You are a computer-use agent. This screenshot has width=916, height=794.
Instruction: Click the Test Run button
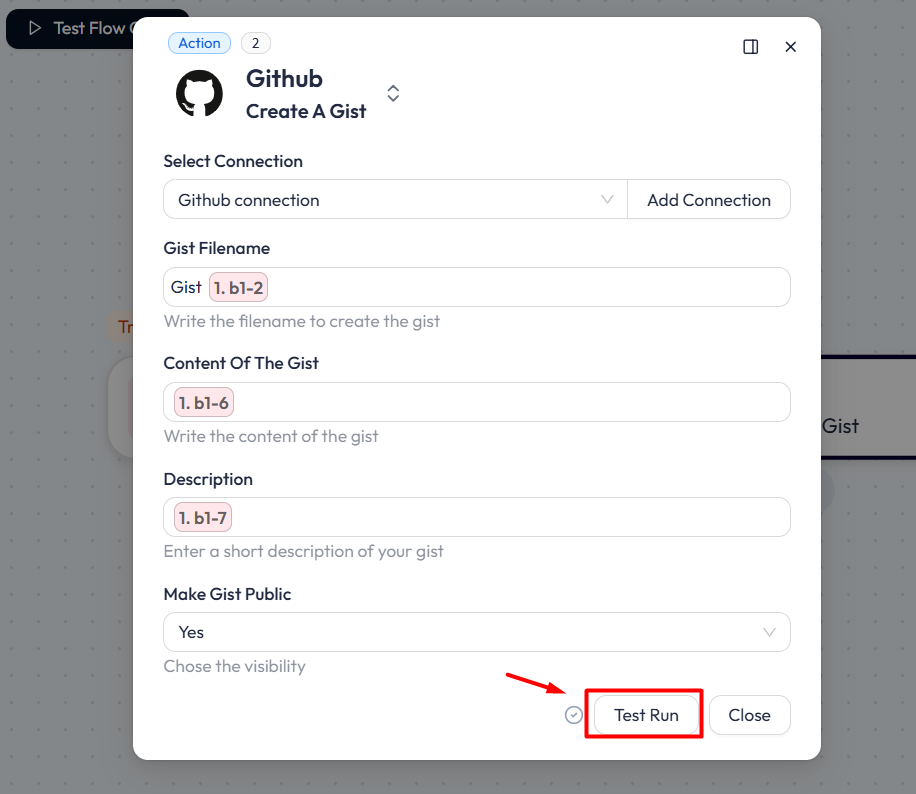pyautogui.click(x=644, y=714)
